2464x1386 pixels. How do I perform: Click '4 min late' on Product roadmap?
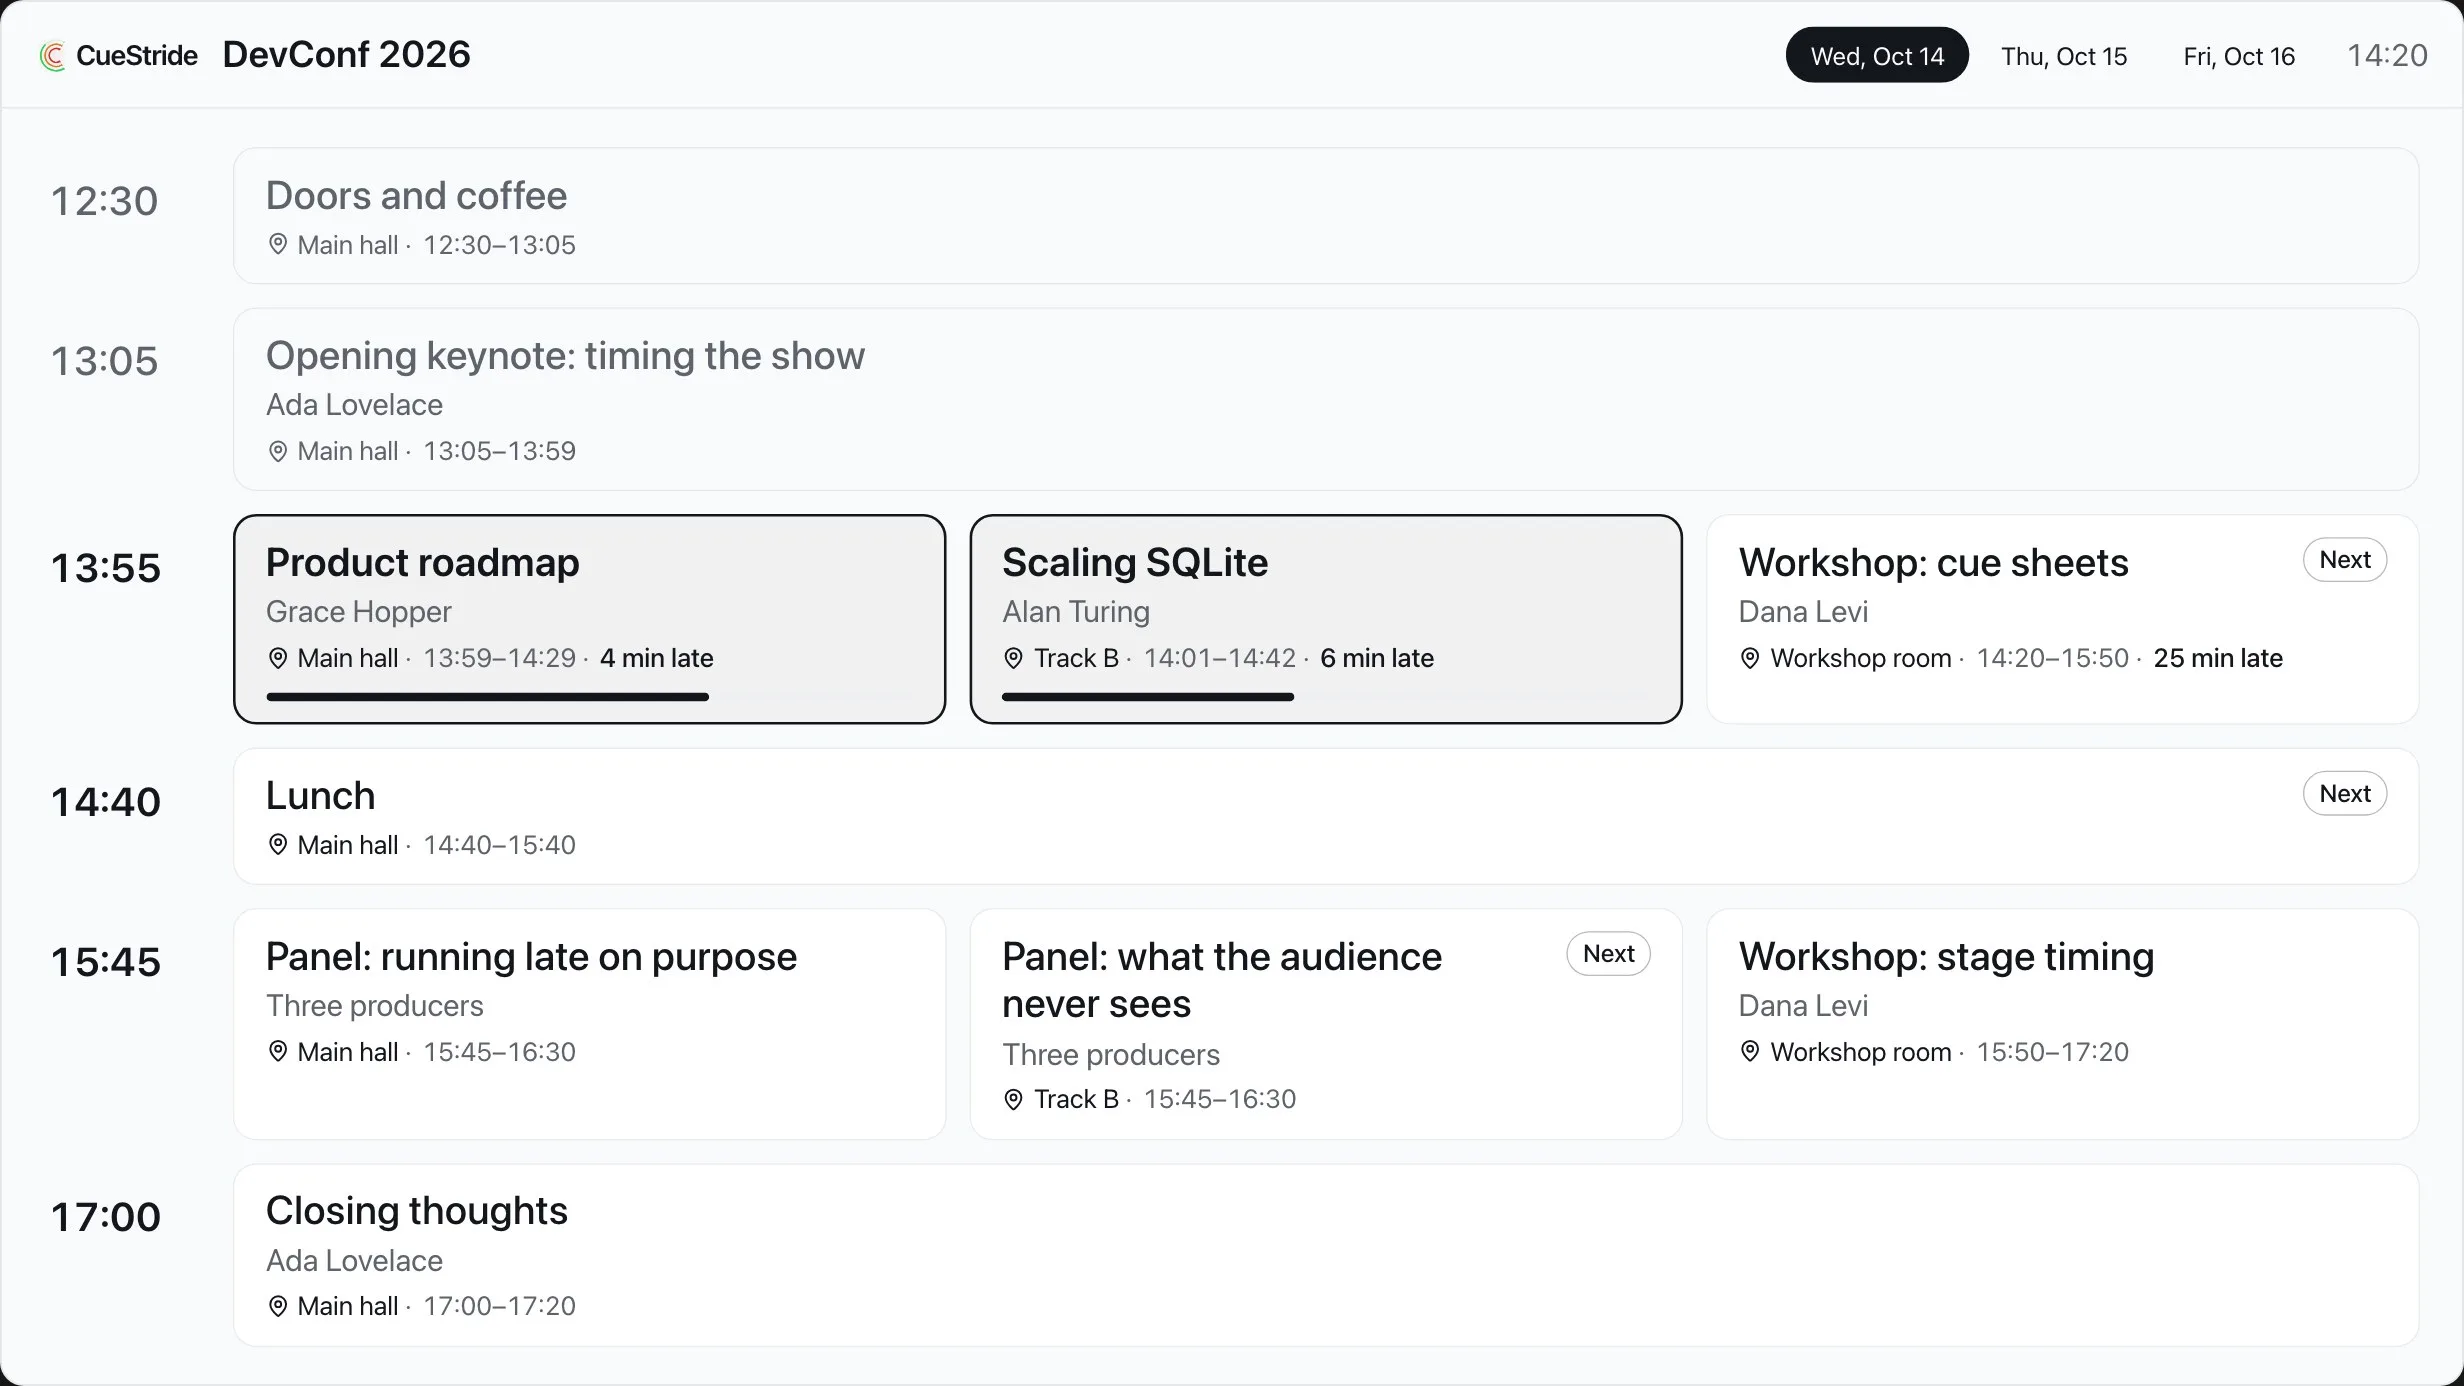(656, 658)
